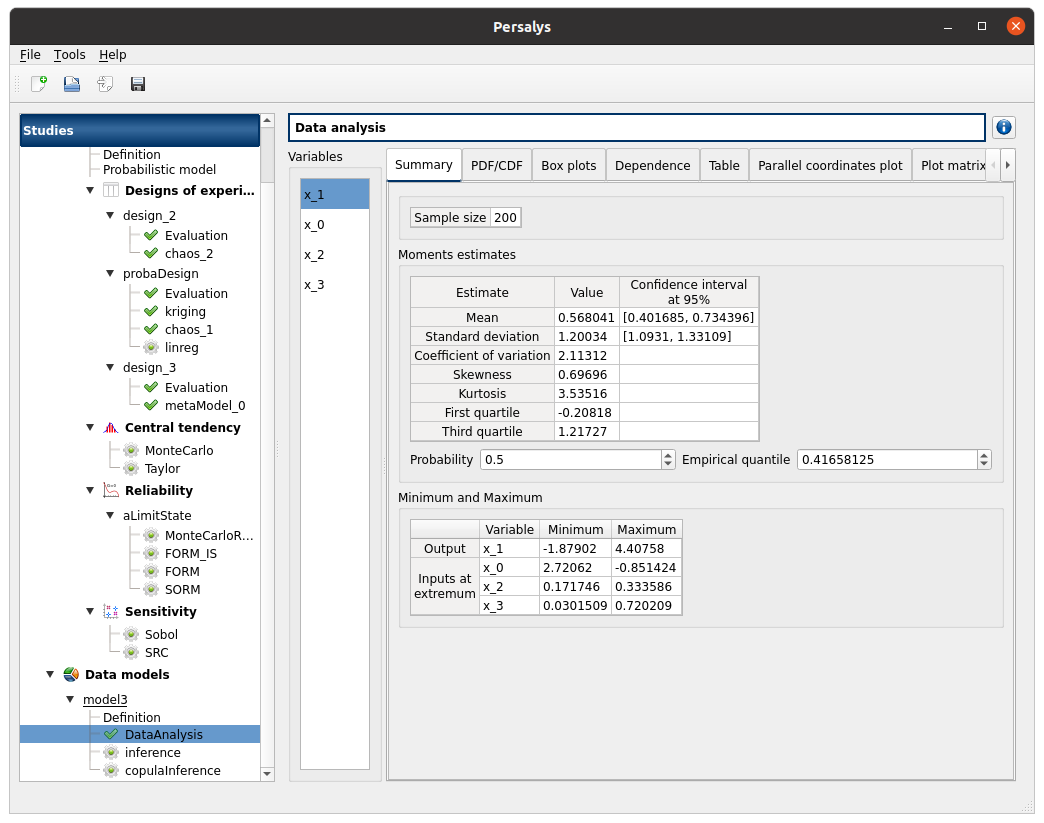Collapse the probaDesign tree node
This screenshot has height=823, width=1044.
click(x=110, y=274)
